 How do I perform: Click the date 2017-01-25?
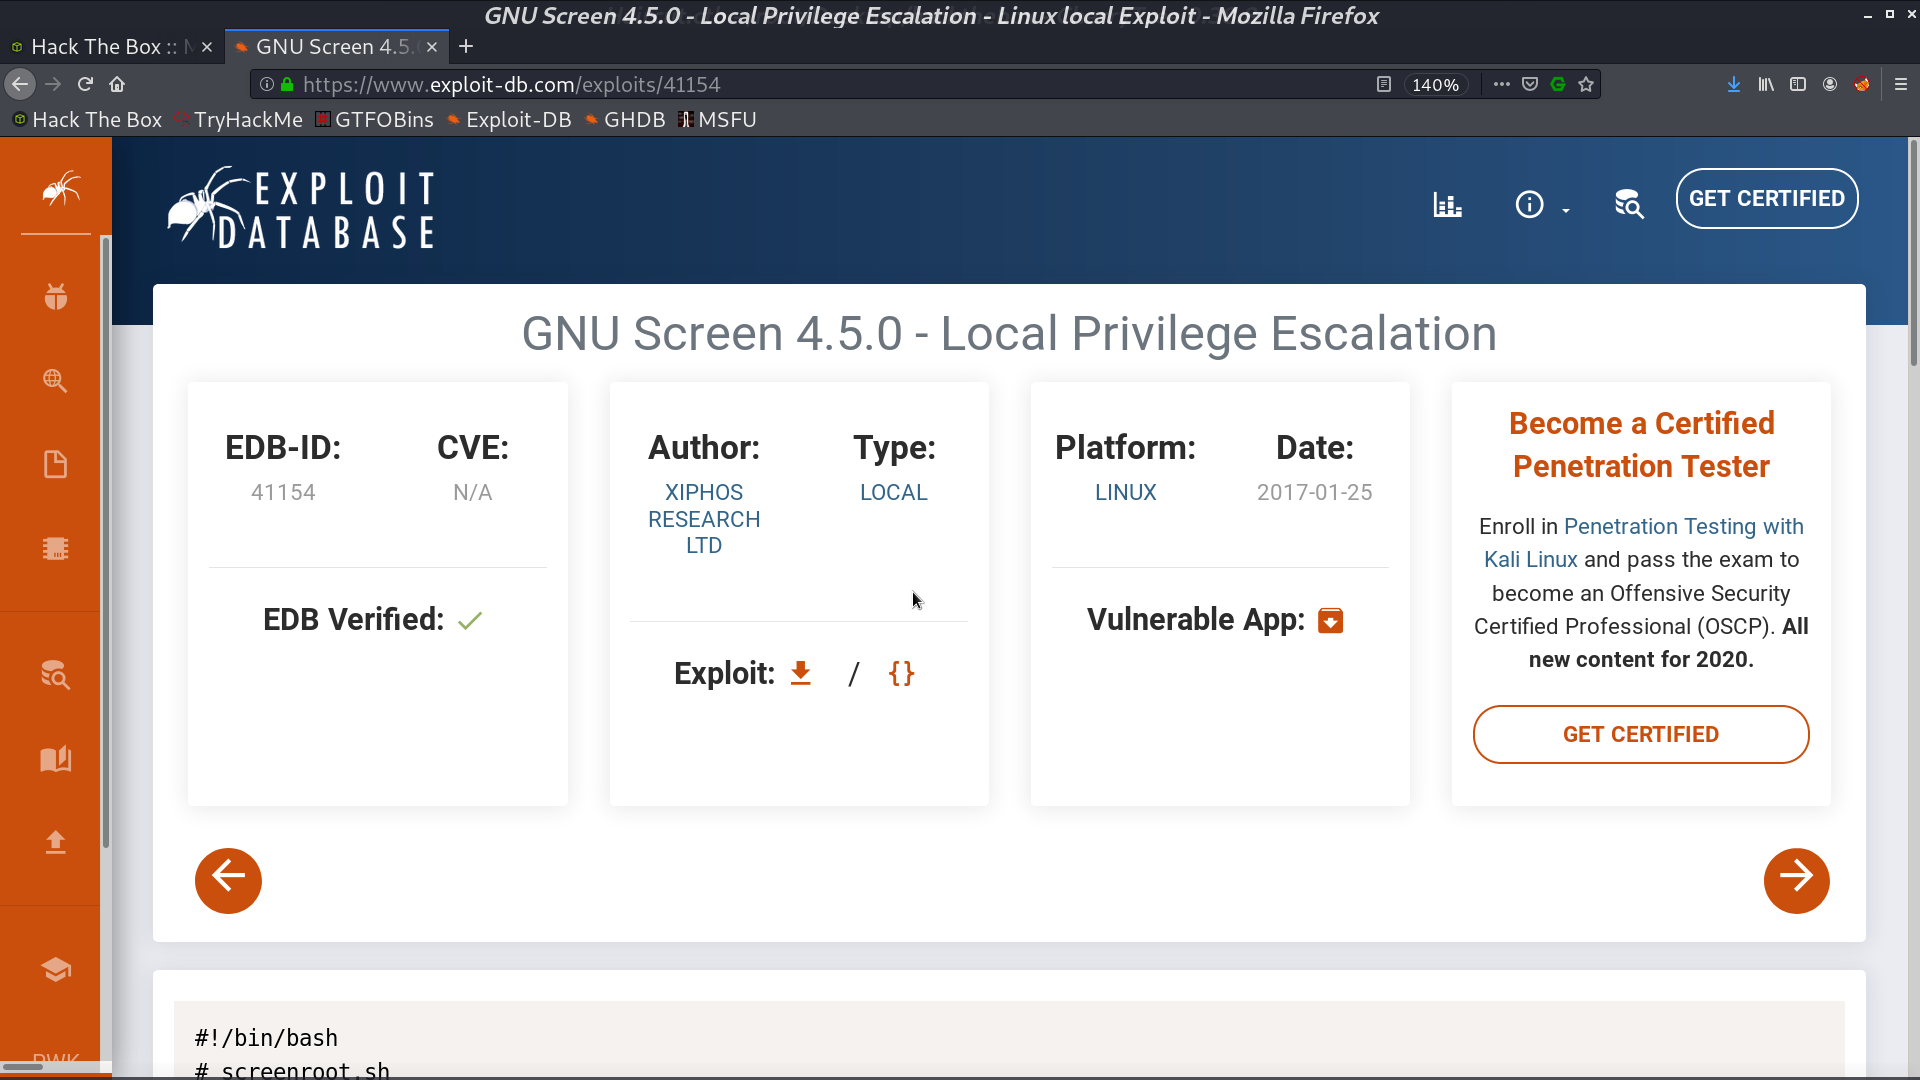1314,492
